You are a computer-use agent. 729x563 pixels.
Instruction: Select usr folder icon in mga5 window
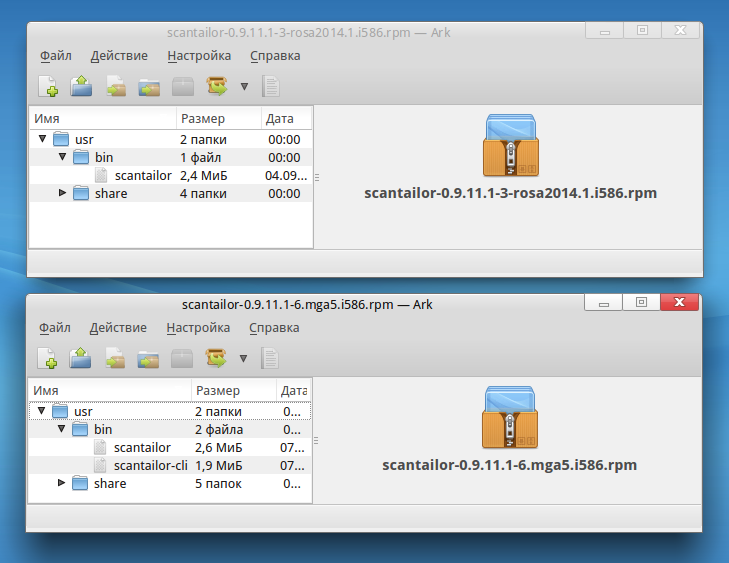(60, 411)
